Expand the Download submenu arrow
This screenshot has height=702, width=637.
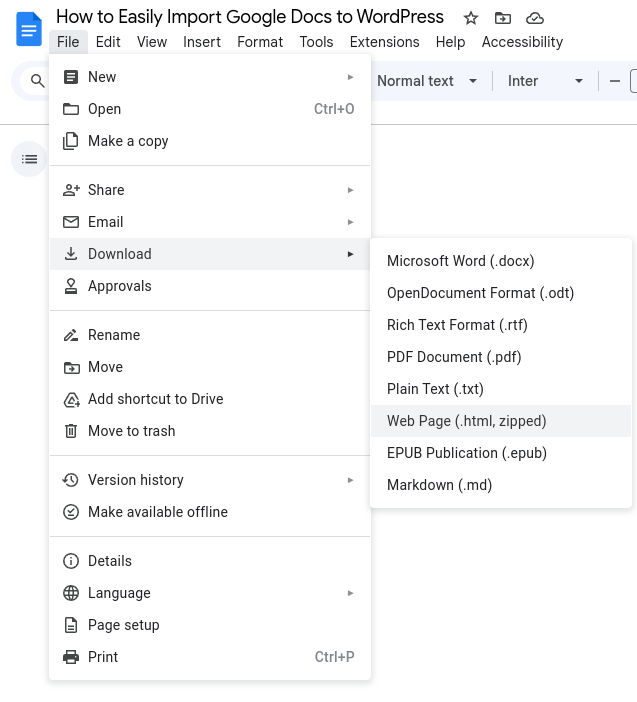click(x=351, y=254)
